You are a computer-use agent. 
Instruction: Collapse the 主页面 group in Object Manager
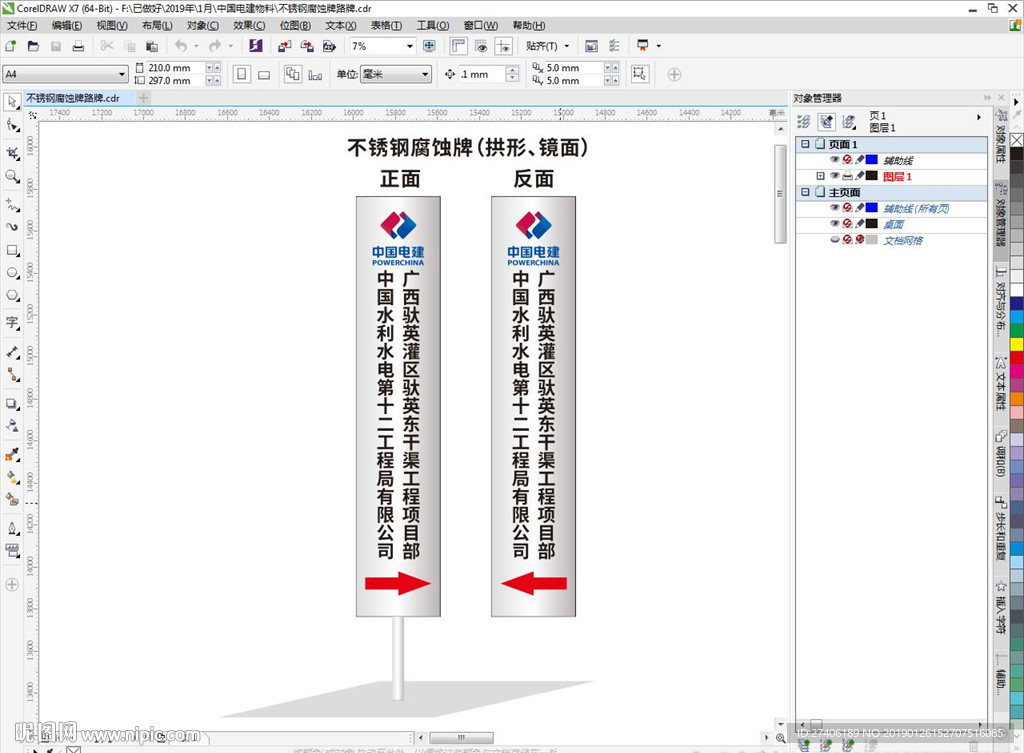tap(805, 190)
